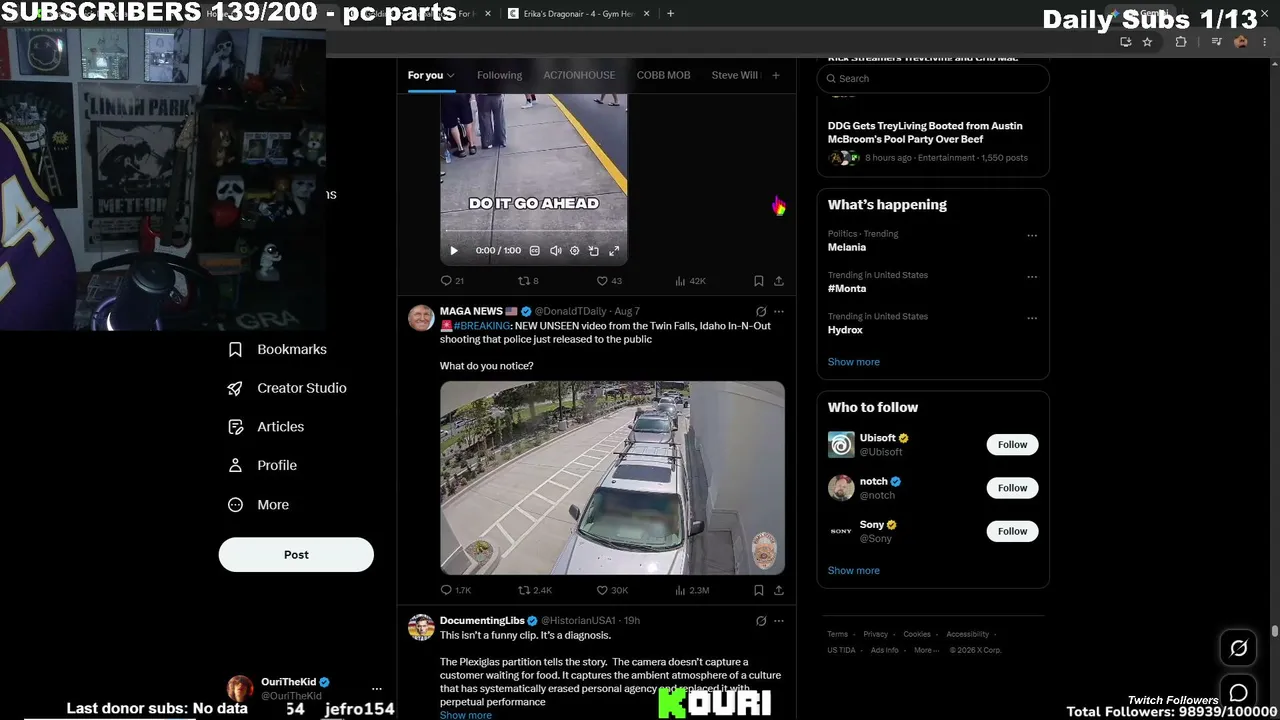The height and width of the screenshot is (720, 1280).
Task: View analytics of post with 2.3M views
Action: 692,590
